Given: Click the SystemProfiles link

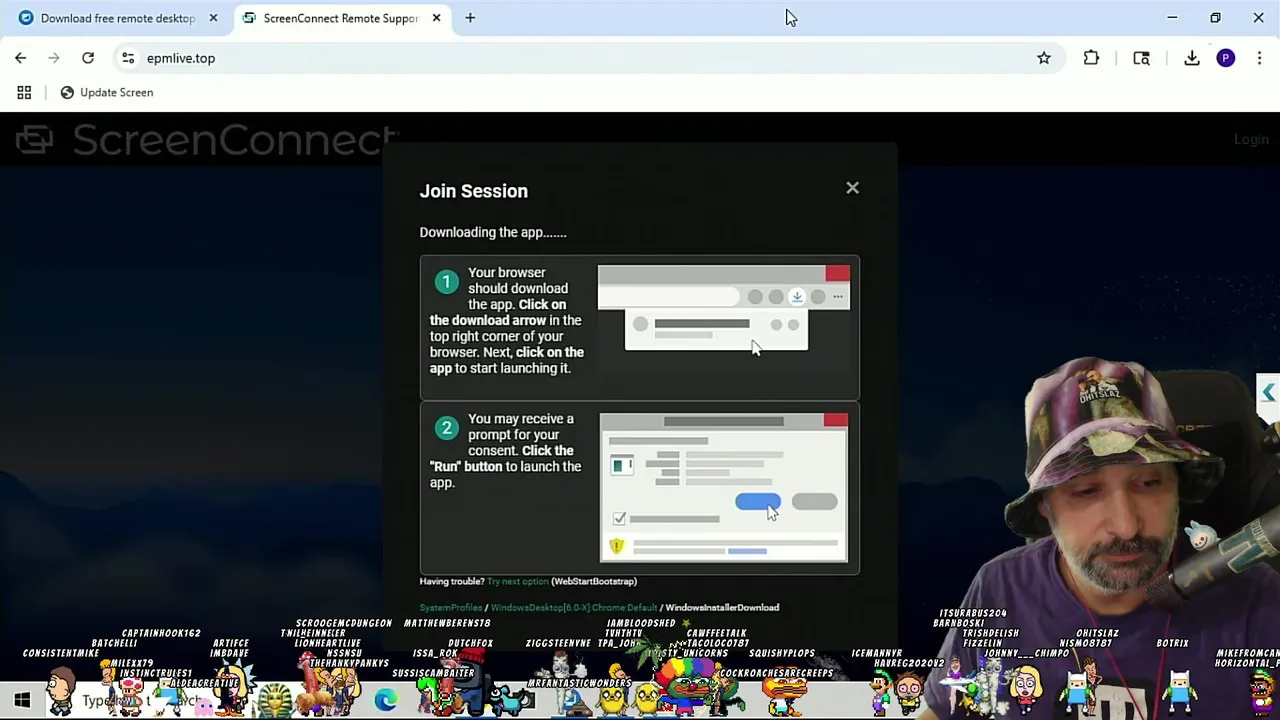Looking at the screenshot, I should pos(450,607).
